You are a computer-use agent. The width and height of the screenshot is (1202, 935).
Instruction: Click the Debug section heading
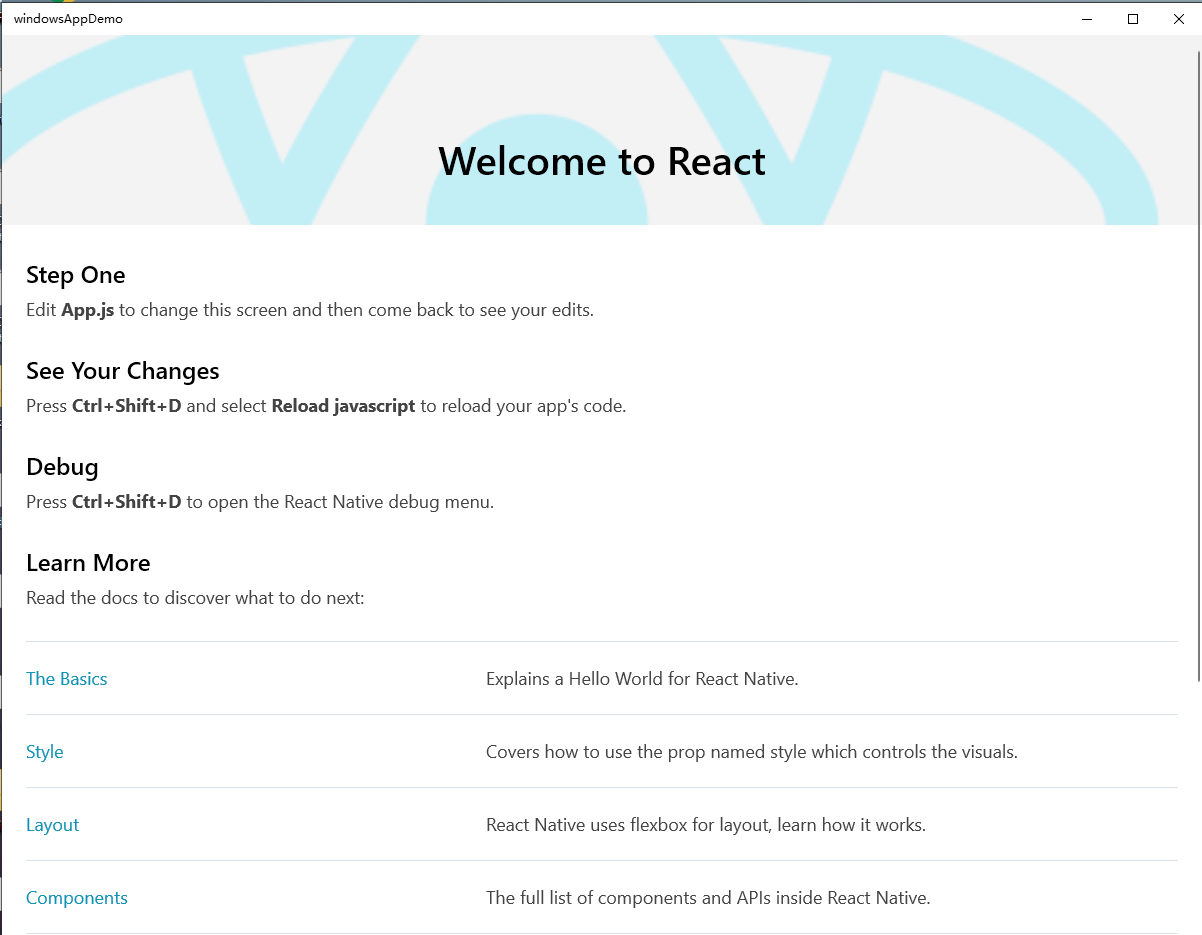[x=62, y=467]
